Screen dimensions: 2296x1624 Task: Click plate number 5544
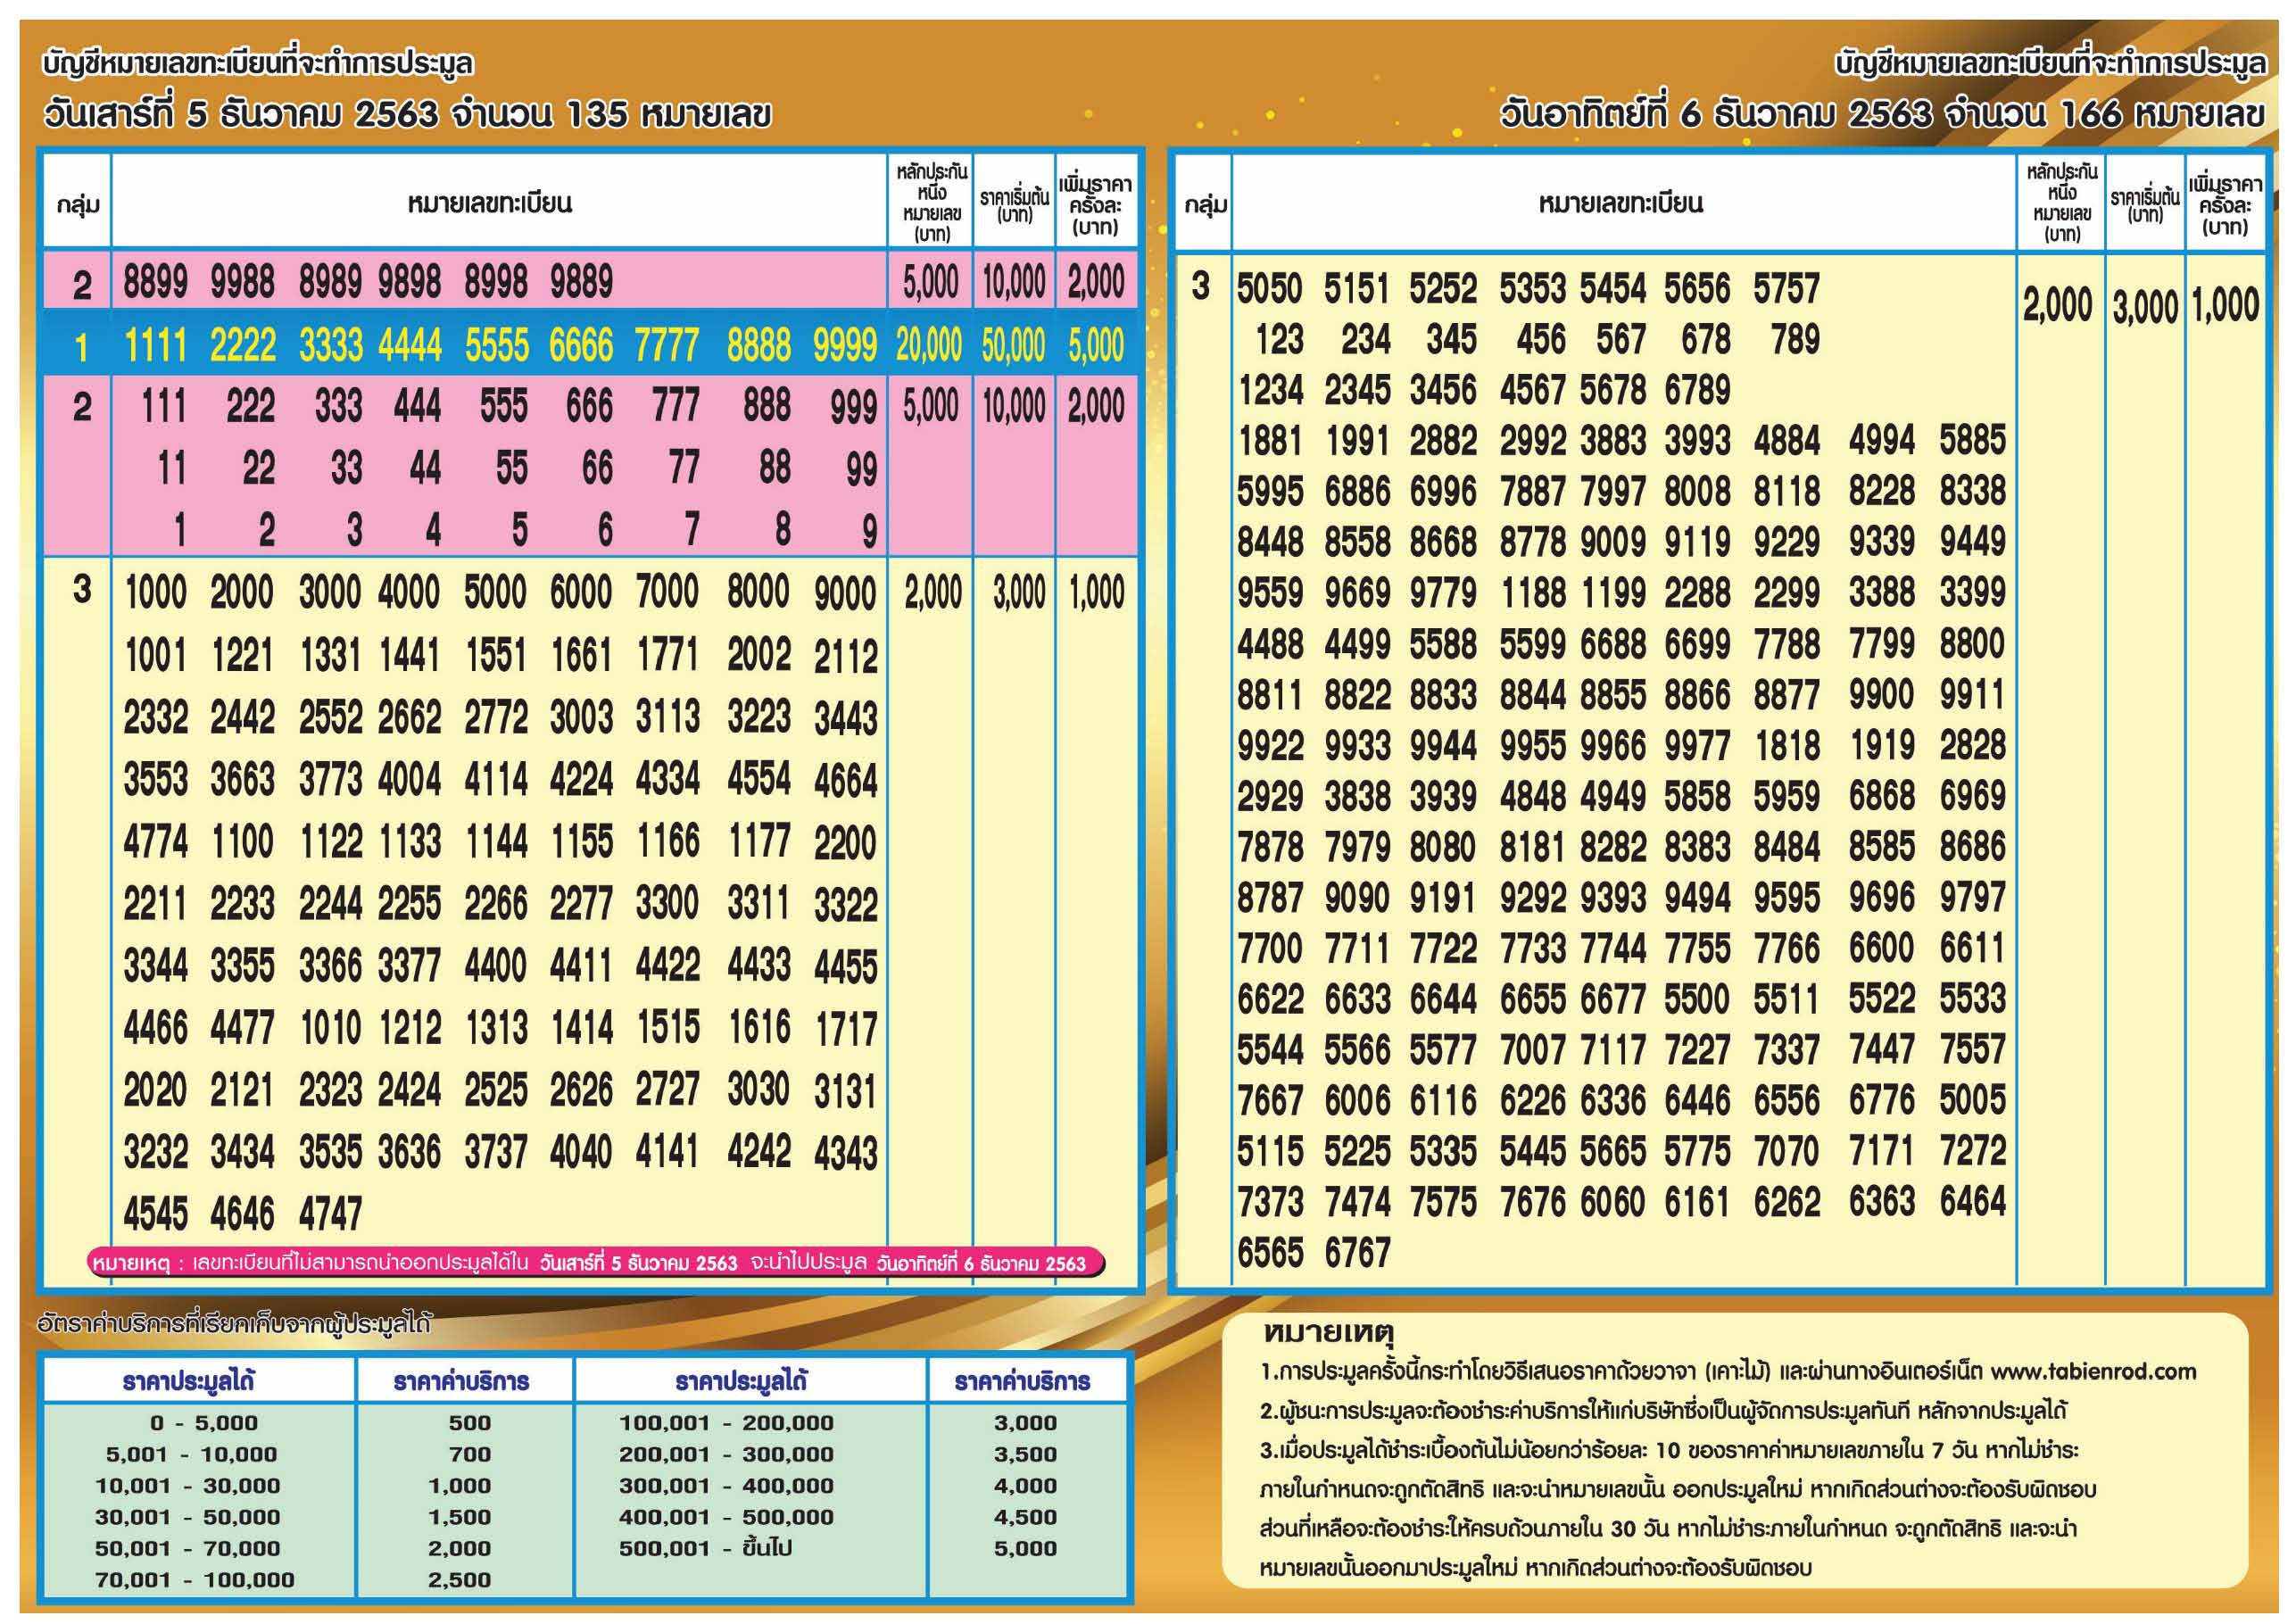1269,1050
